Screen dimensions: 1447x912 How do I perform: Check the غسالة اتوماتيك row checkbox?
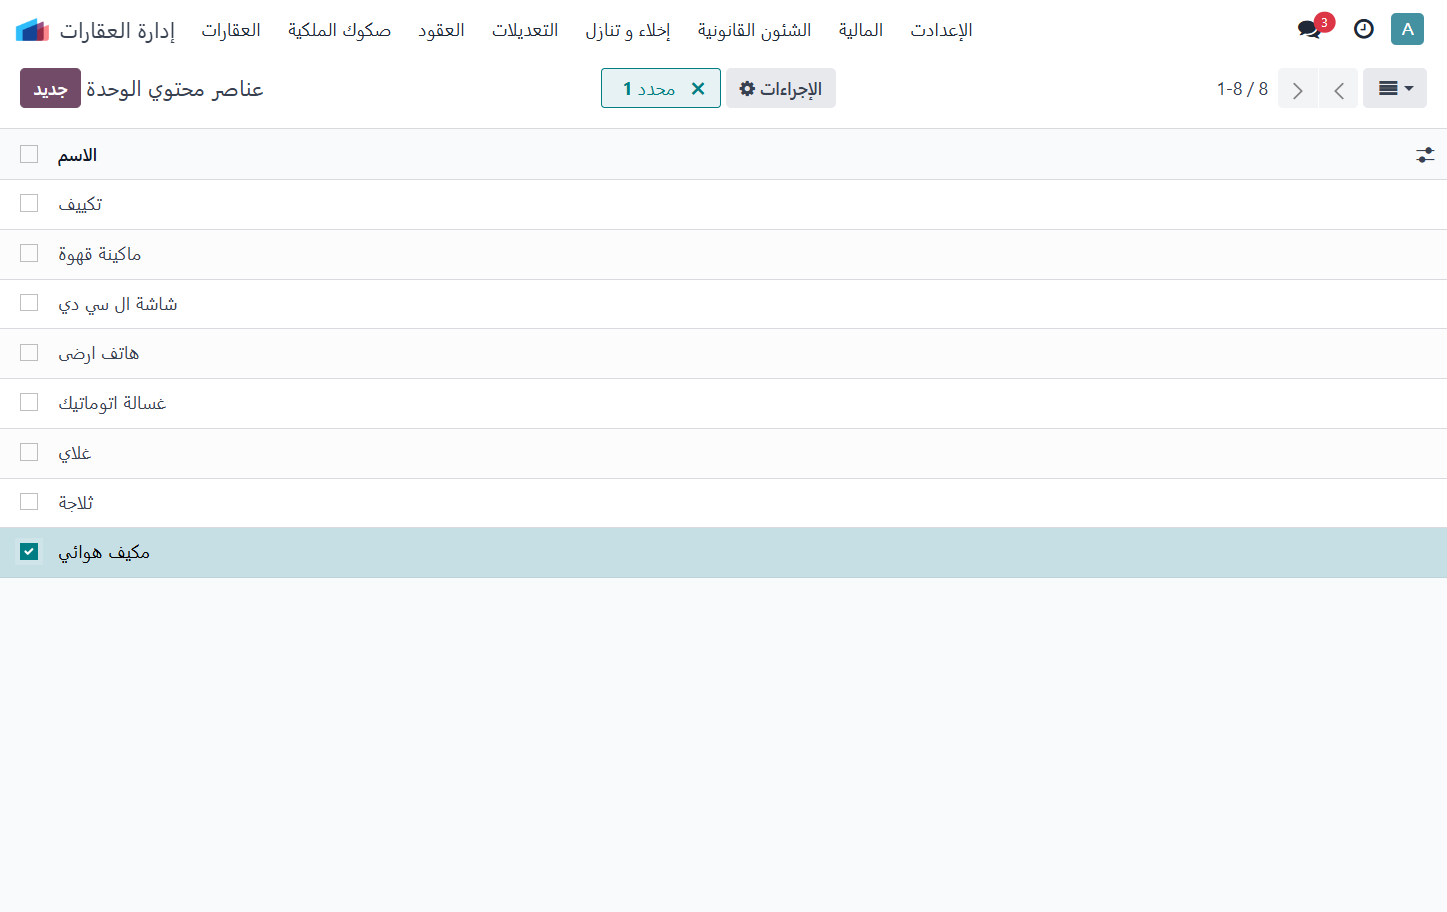coord(29,402)
